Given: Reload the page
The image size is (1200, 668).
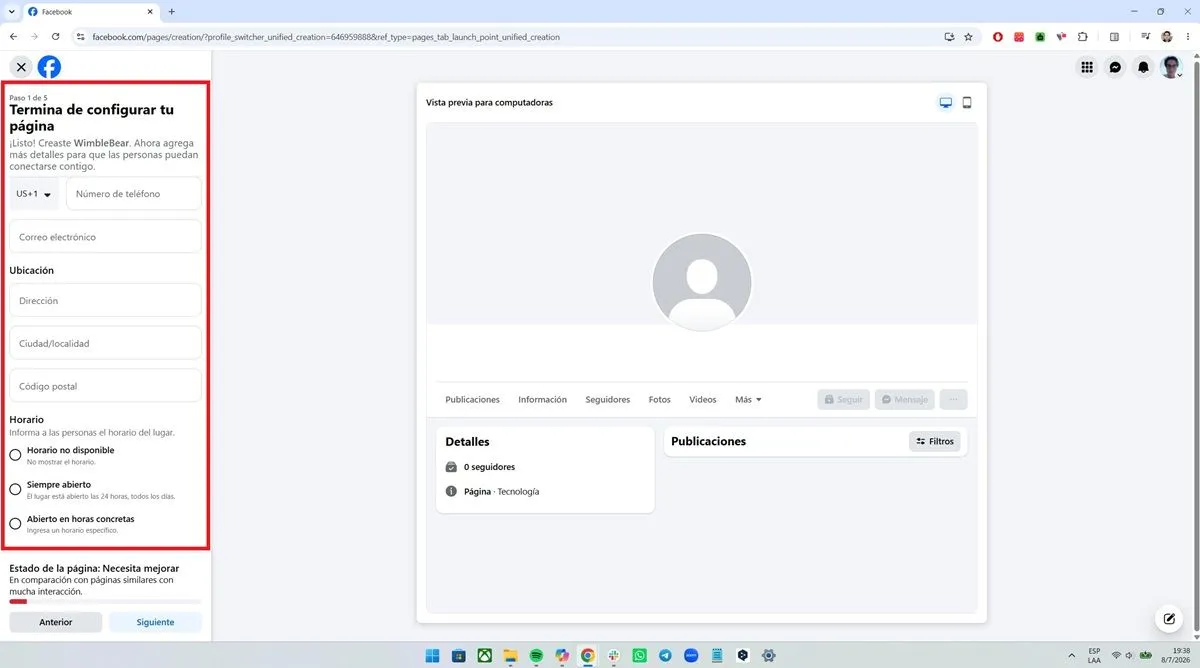Looking at the screenshot, I should click(55, 37).
